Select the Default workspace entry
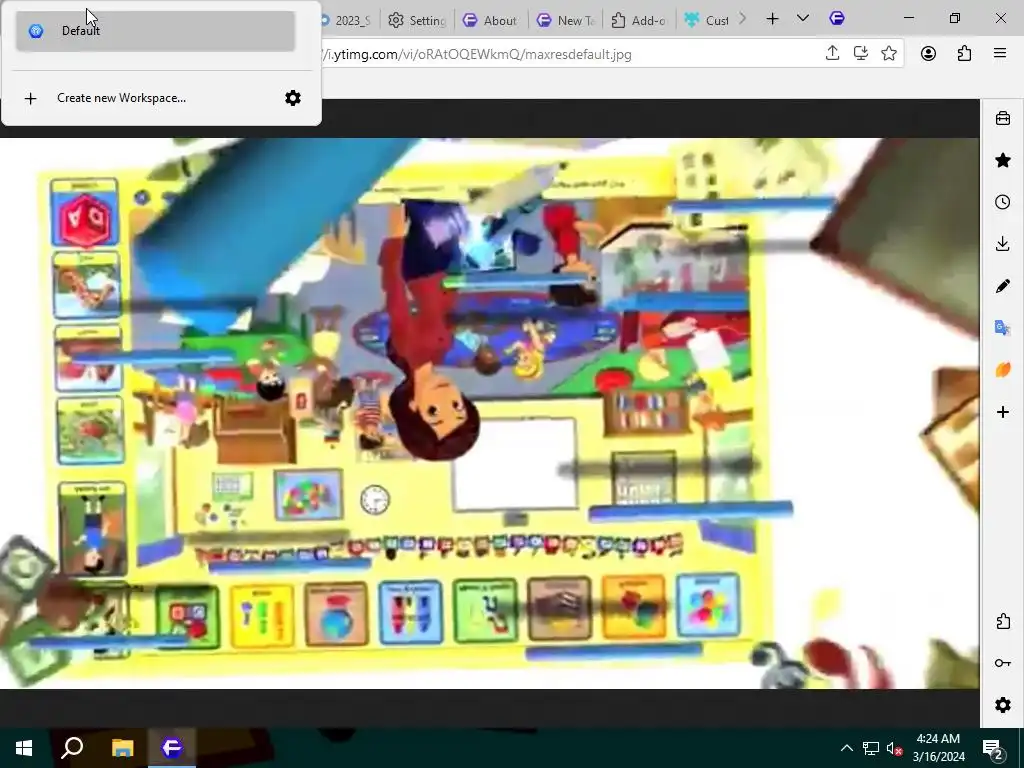This screenshot has width=1024, height=768. click(x=155, y=31)
